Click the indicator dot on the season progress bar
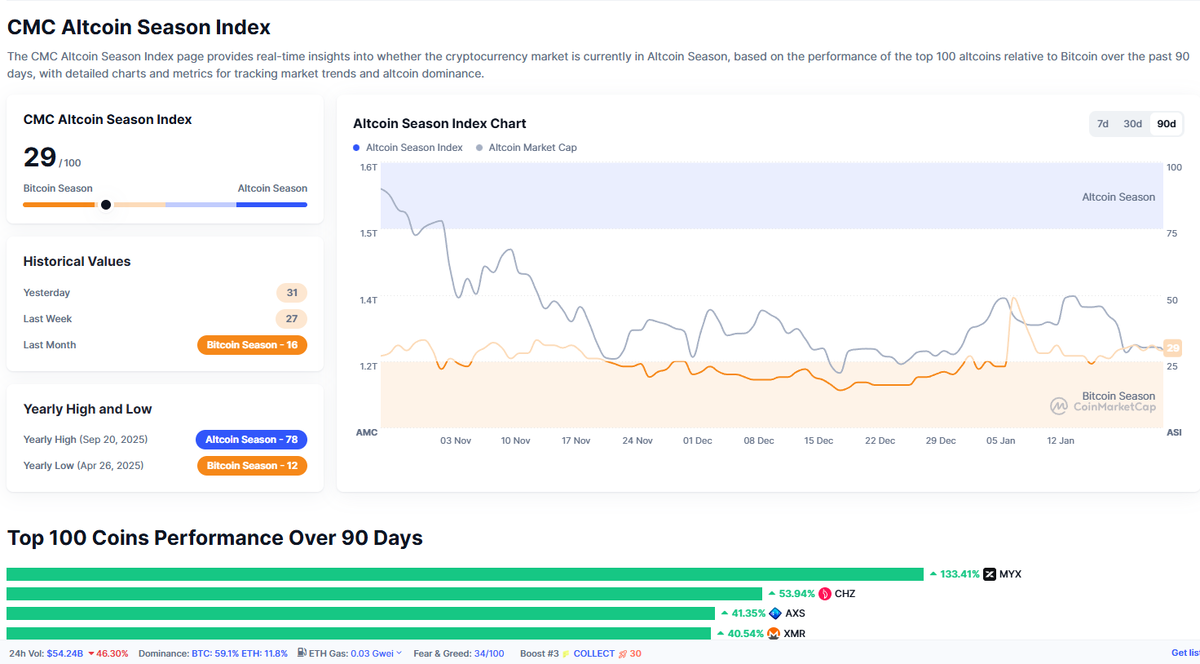Image resolution: width=1200 pixels, height=664 pixels. (105, 204)
